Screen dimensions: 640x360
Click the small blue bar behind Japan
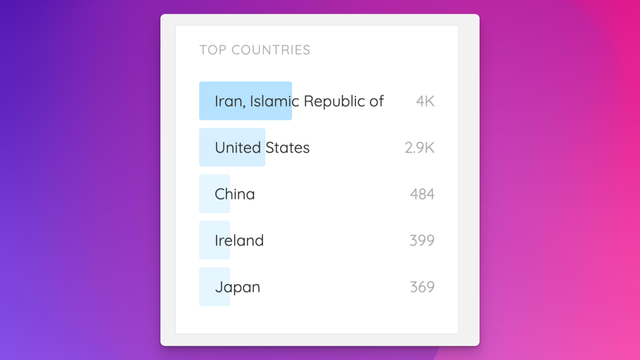coord(215,287)
